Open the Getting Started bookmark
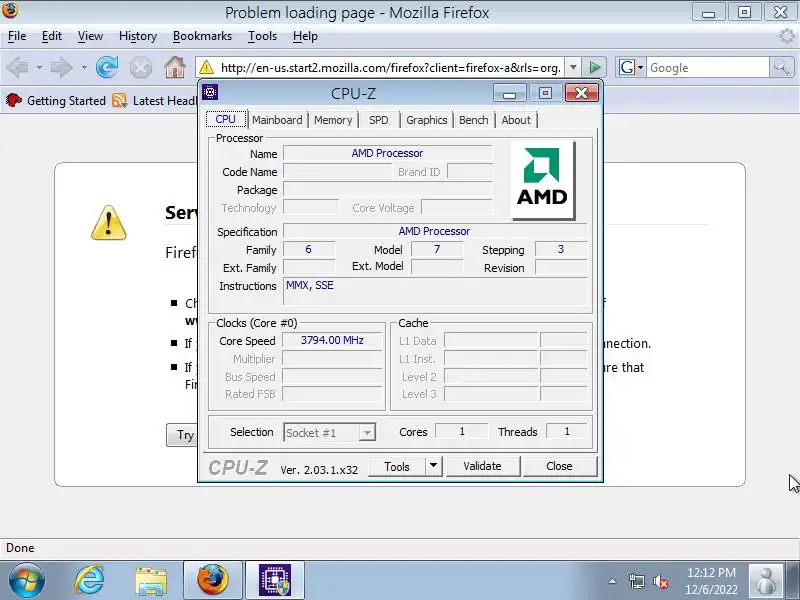 56,101
